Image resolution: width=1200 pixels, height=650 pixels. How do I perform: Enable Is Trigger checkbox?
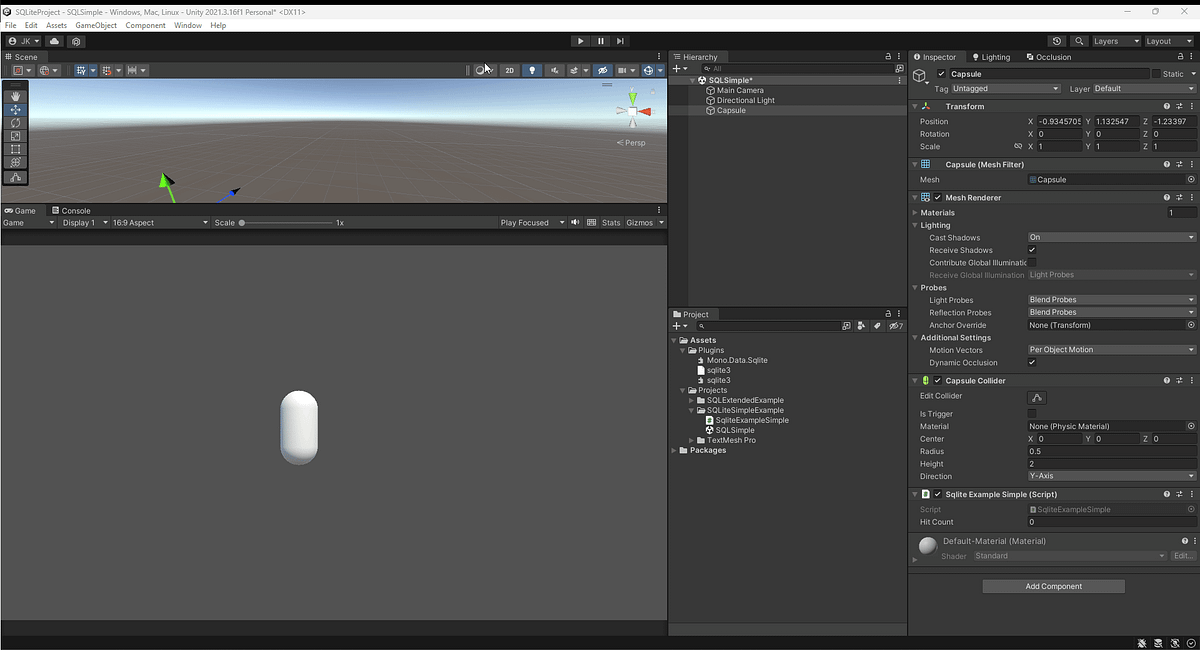coord(1032,413)
